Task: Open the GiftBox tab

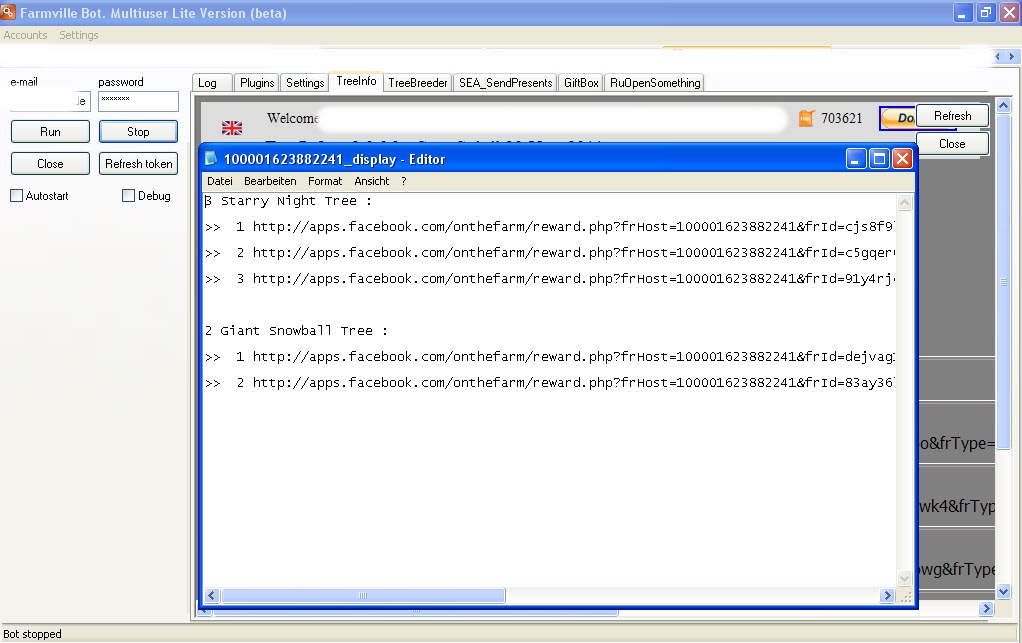Action: pyautogui.click(x=581, y=83)
